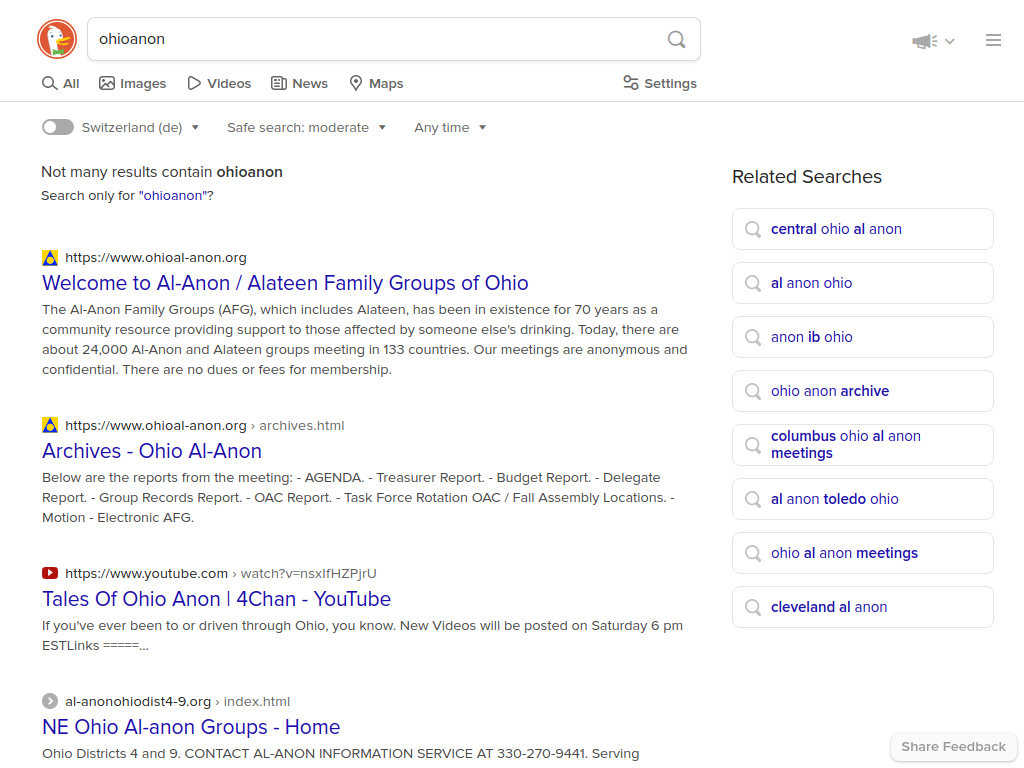
Task: Switch to the Maps tab
Action: 376,84
